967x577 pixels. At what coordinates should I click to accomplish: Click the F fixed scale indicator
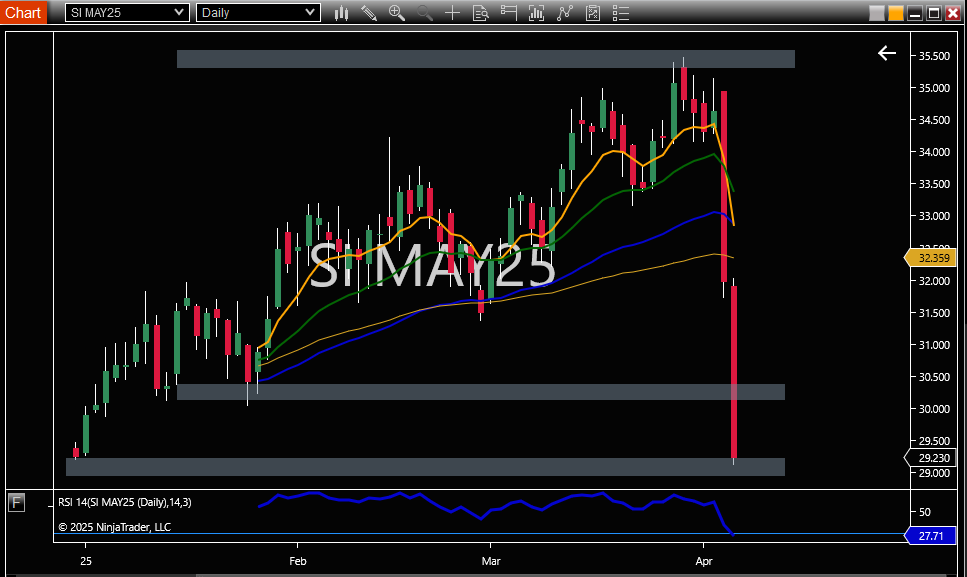[17, 503]
